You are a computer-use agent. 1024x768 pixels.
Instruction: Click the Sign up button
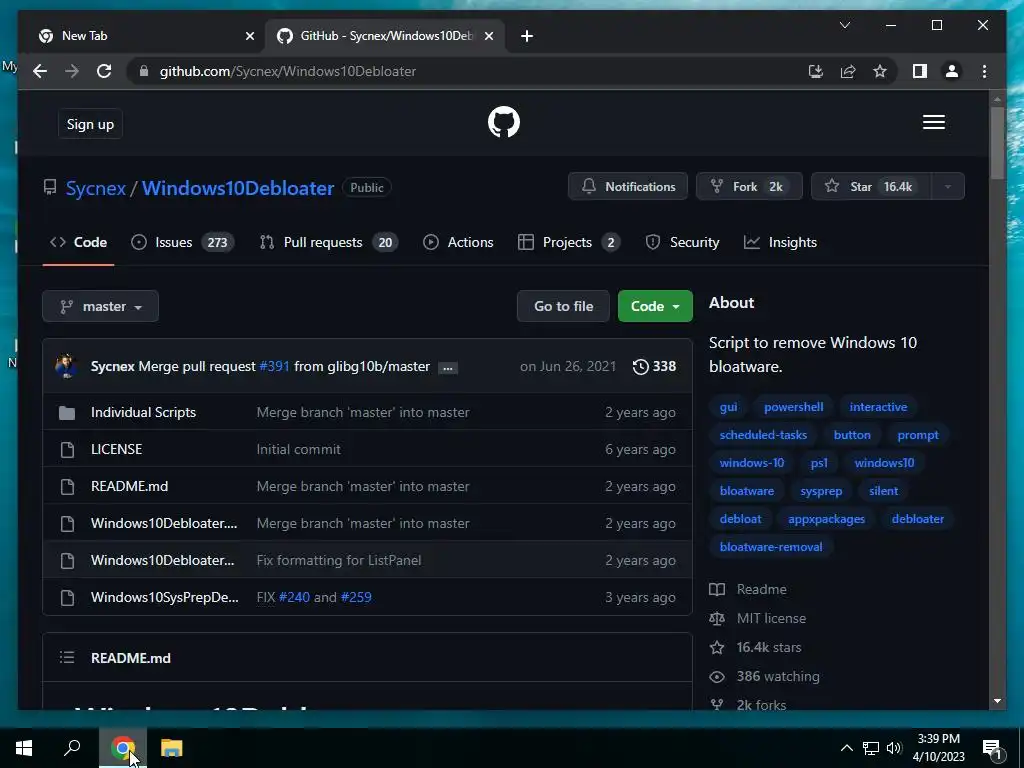point(90,124)
